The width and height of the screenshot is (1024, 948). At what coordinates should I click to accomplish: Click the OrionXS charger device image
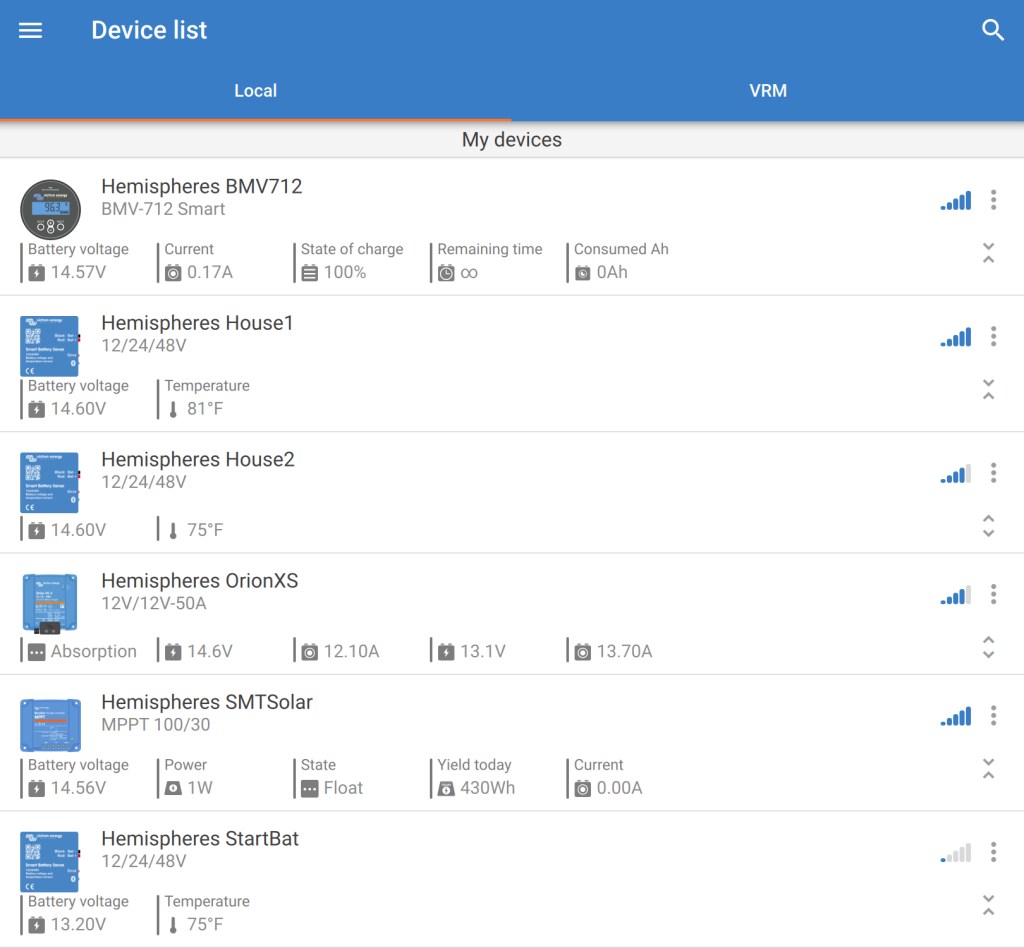50,603
